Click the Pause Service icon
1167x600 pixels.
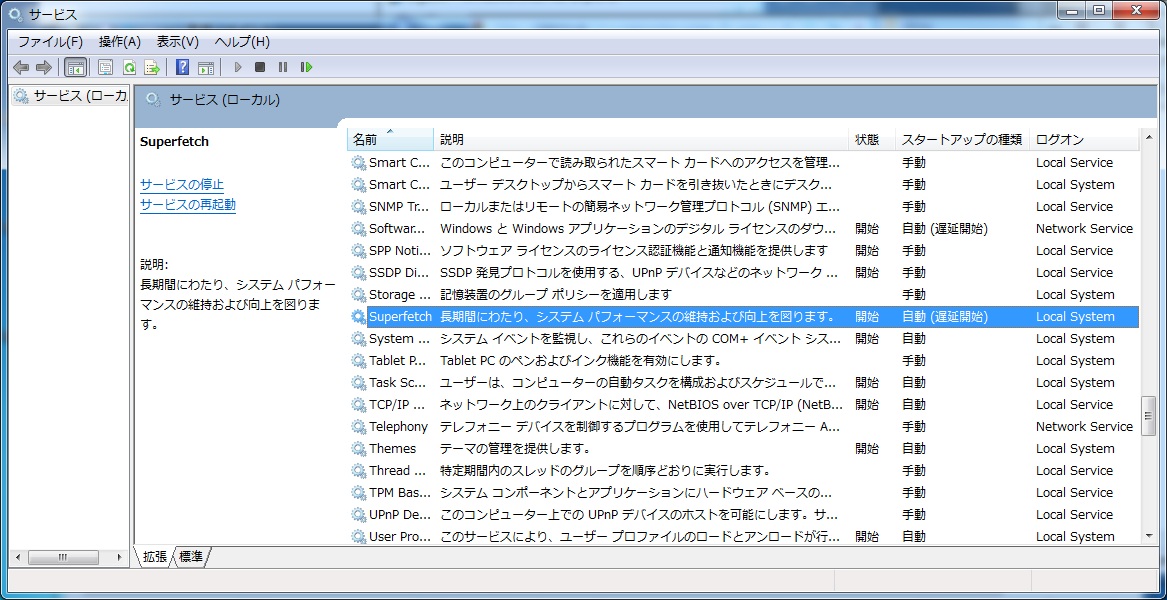pyautogui.click(x=283, y=67)
